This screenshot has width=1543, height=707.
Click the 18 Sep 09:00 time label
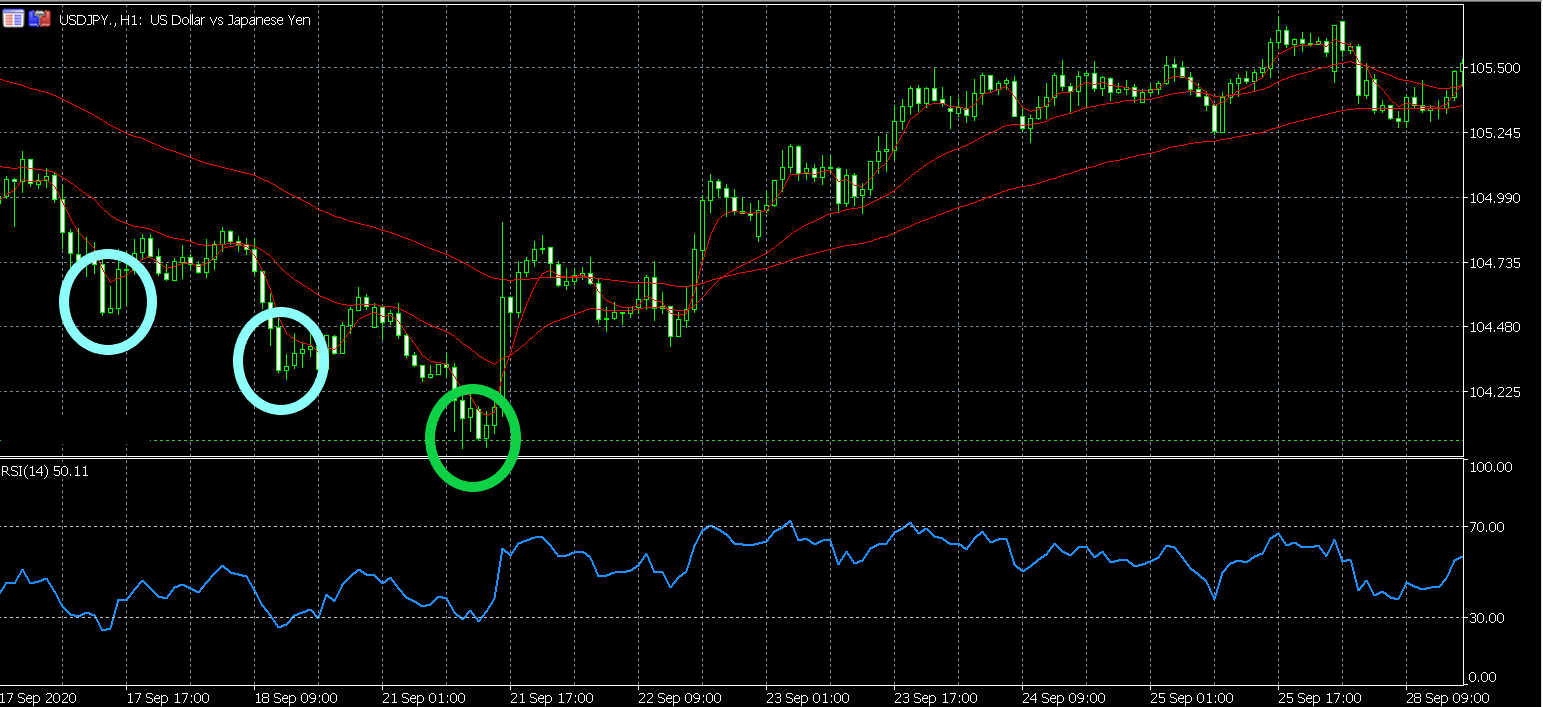click(296, 697)
